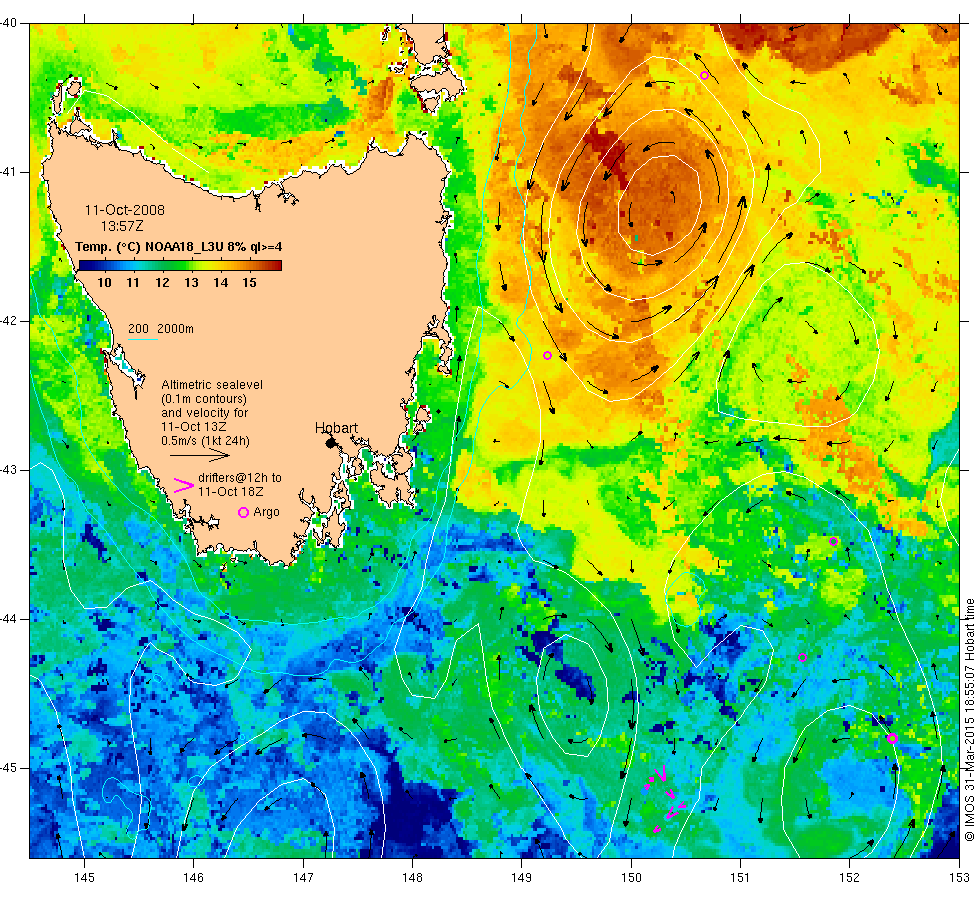Click longitude axis label '150'
This screenshot has height=900, width=980.
click(631, 878)
